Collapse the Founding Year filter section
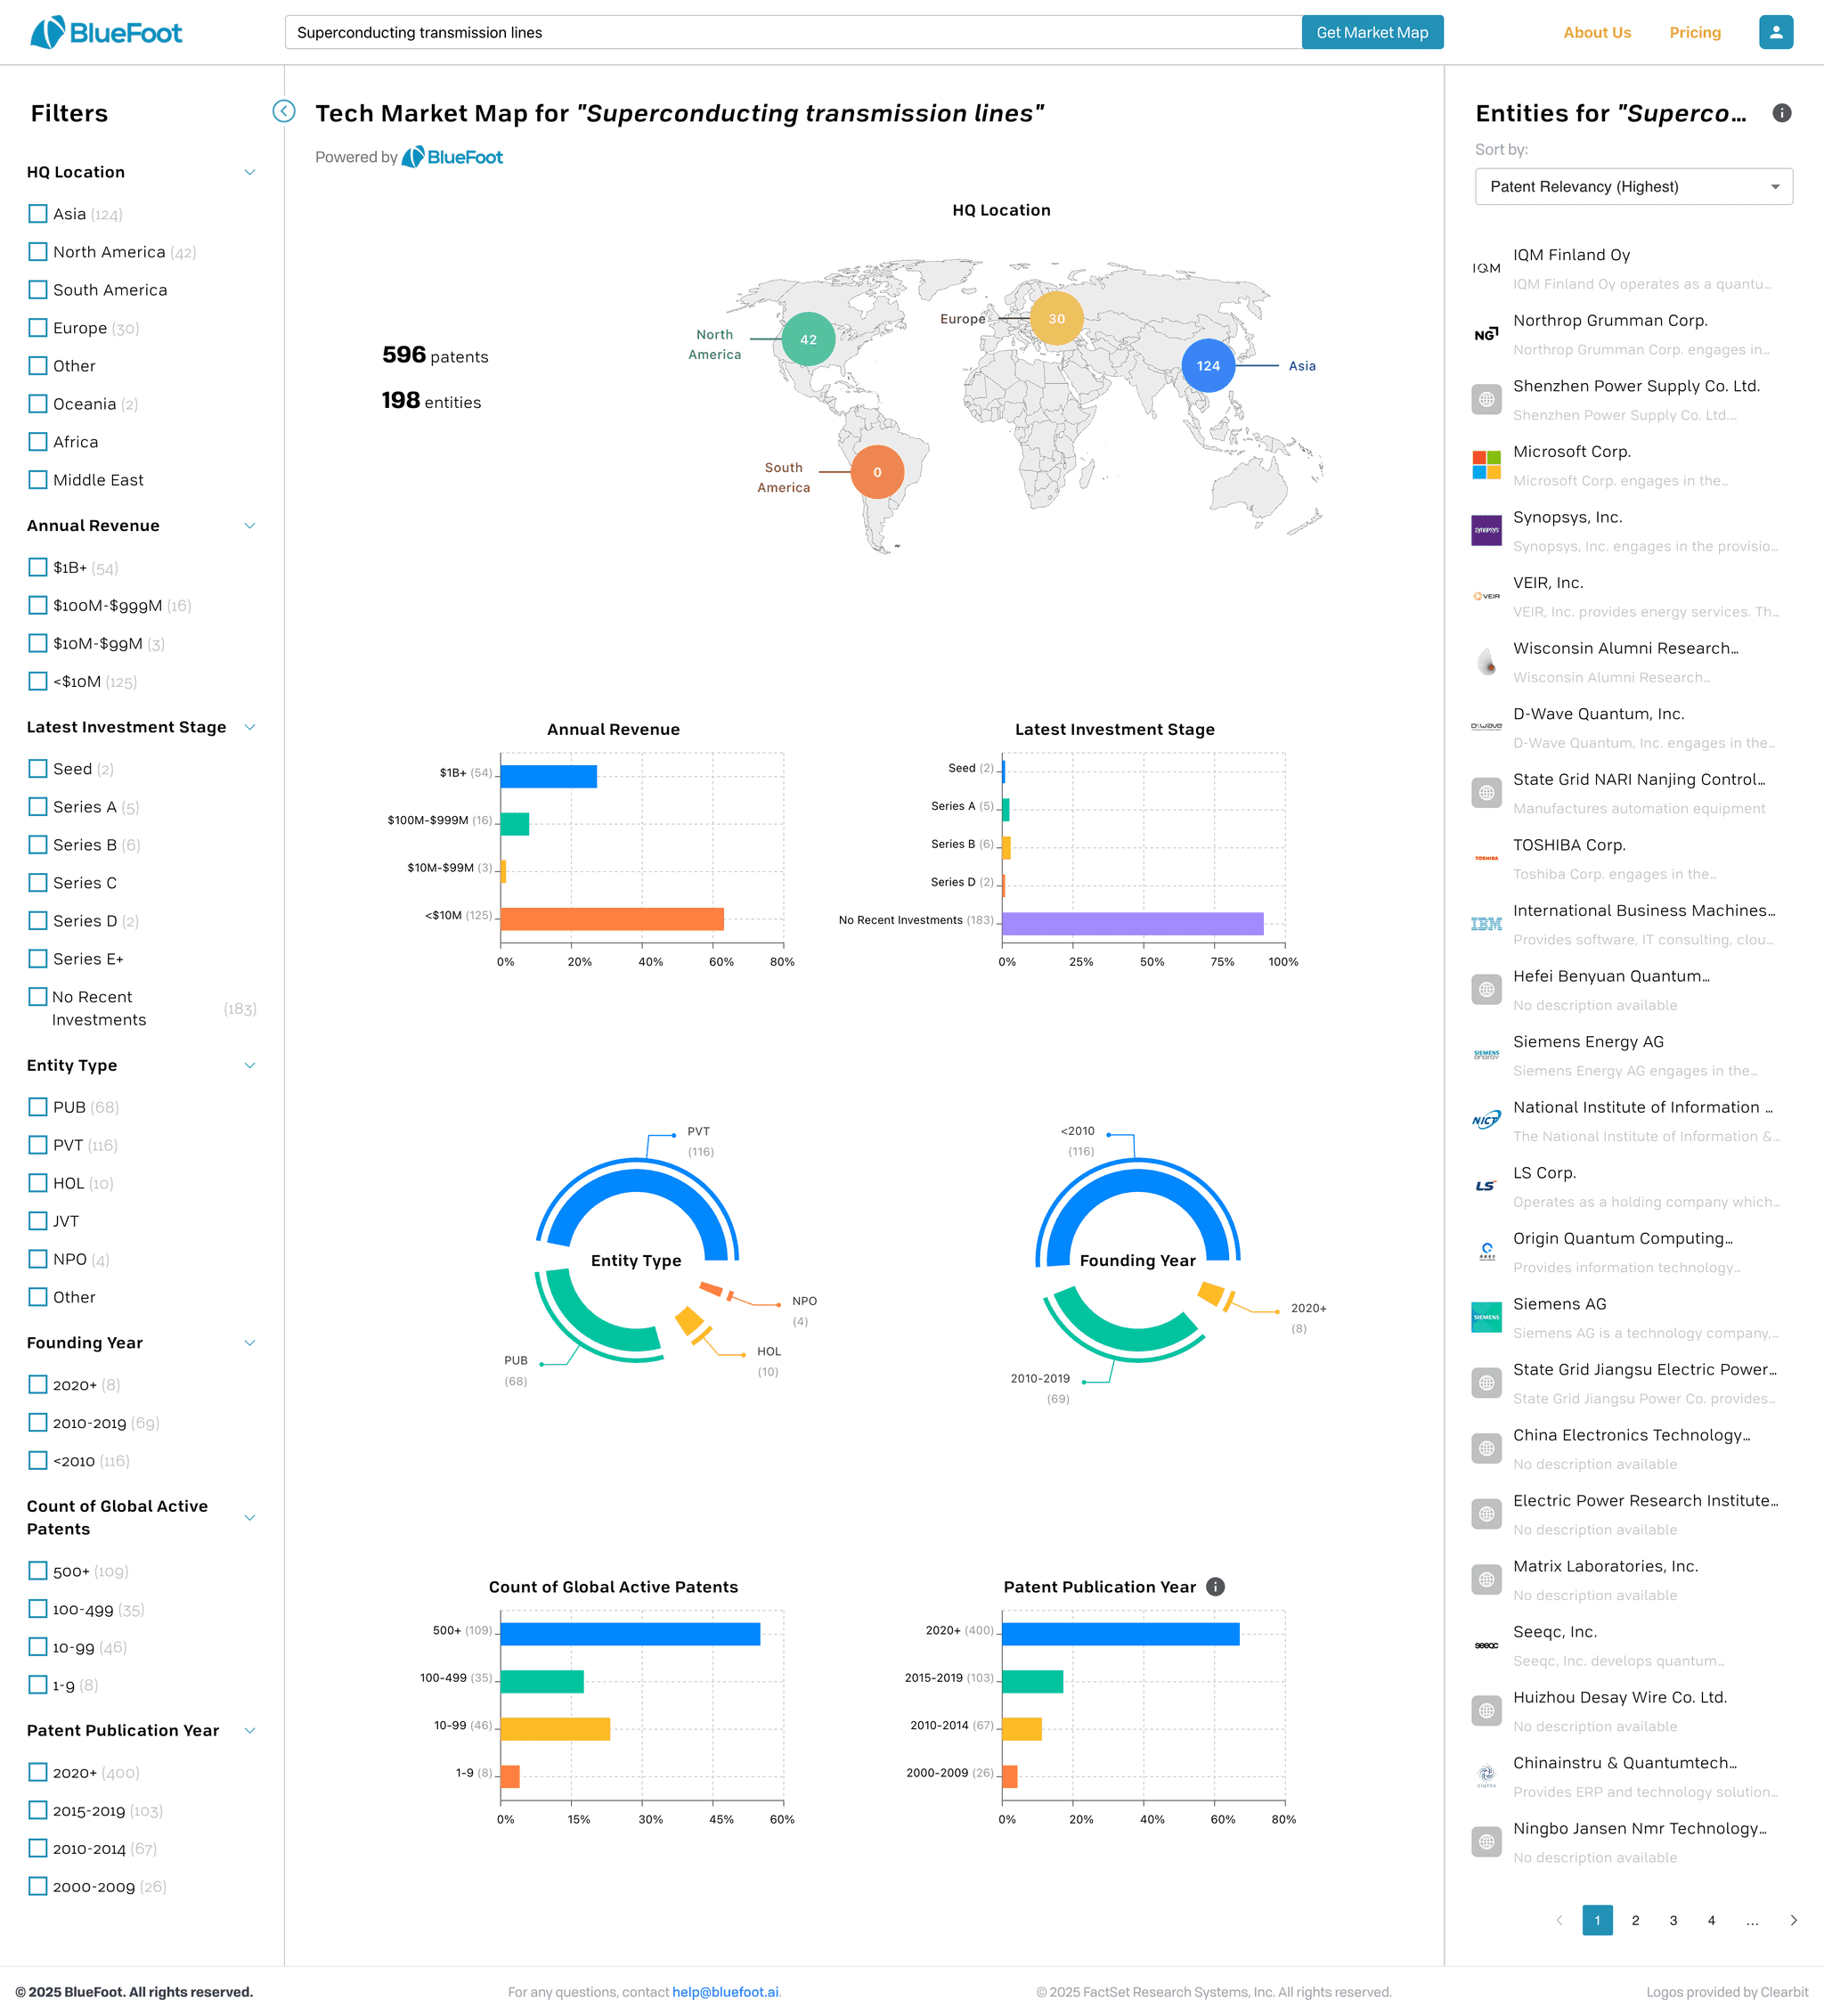The width and height of the screenshot is (1824, 2016). pyautogui.click(x=250, y=1343)
